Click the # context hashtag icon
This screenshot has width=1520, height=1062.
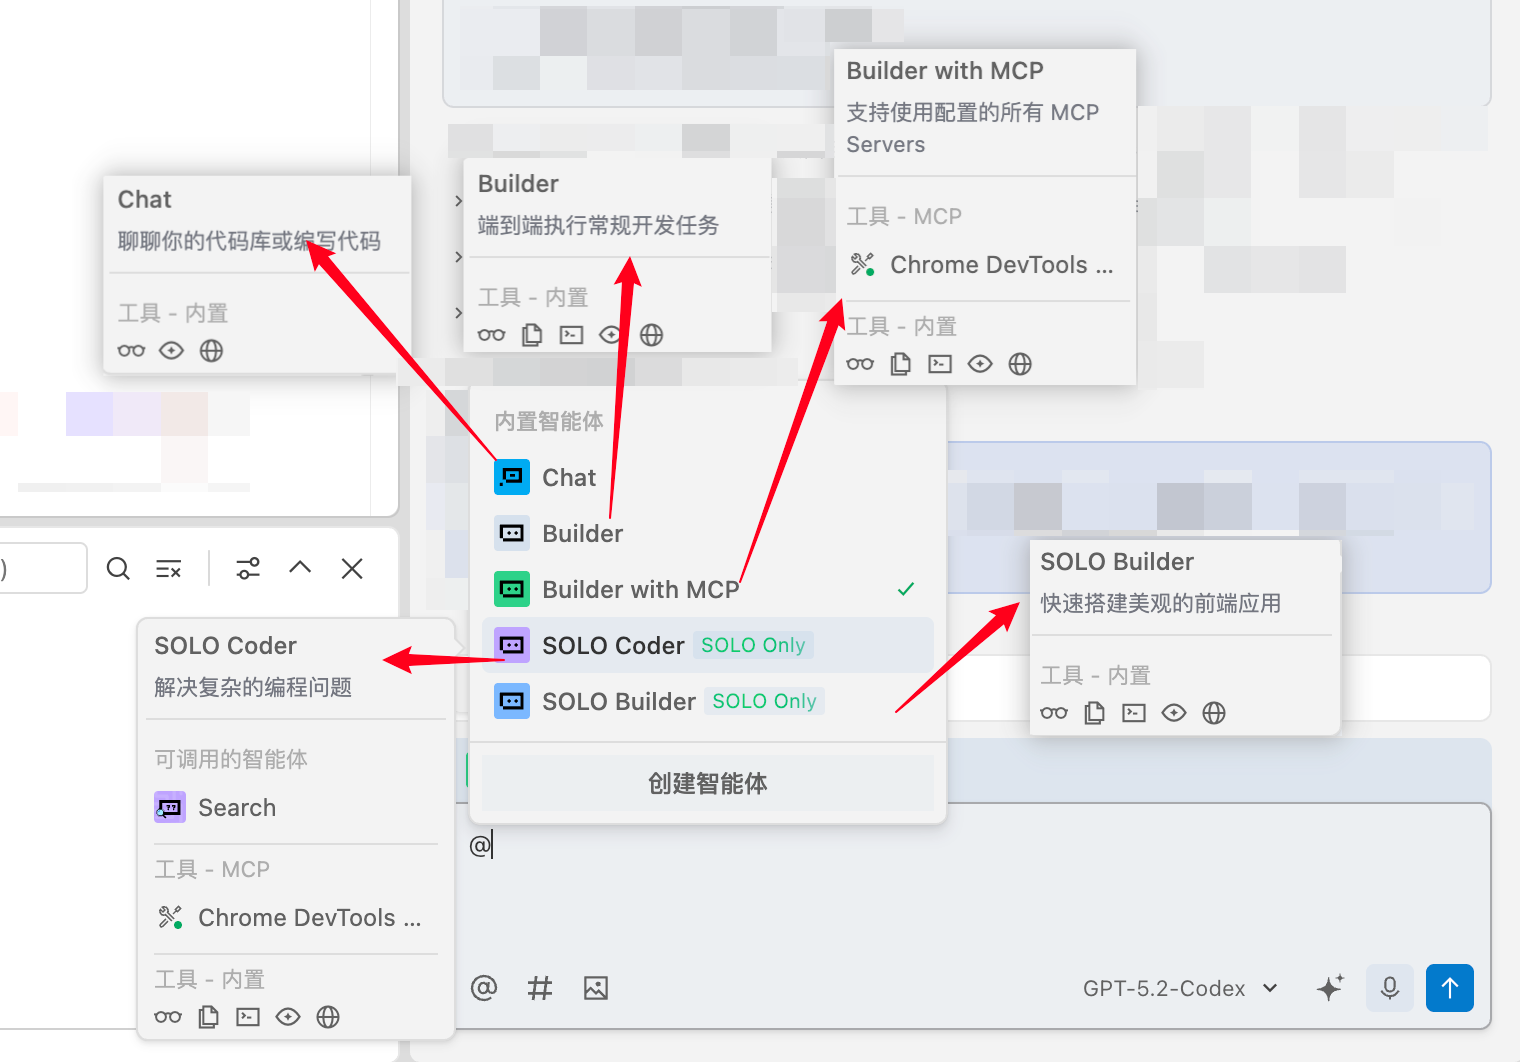click(540, 988)
